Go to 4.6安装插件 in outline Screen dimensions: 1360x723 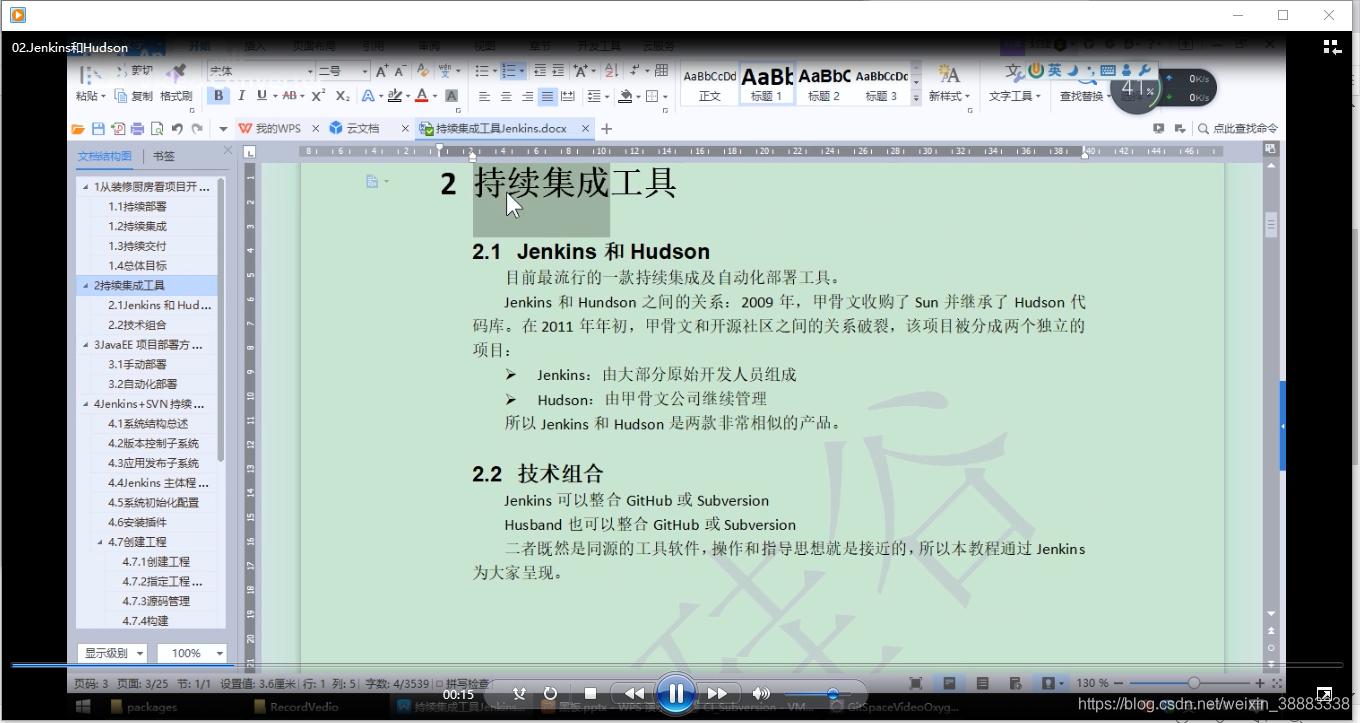(x=137, y=522)
